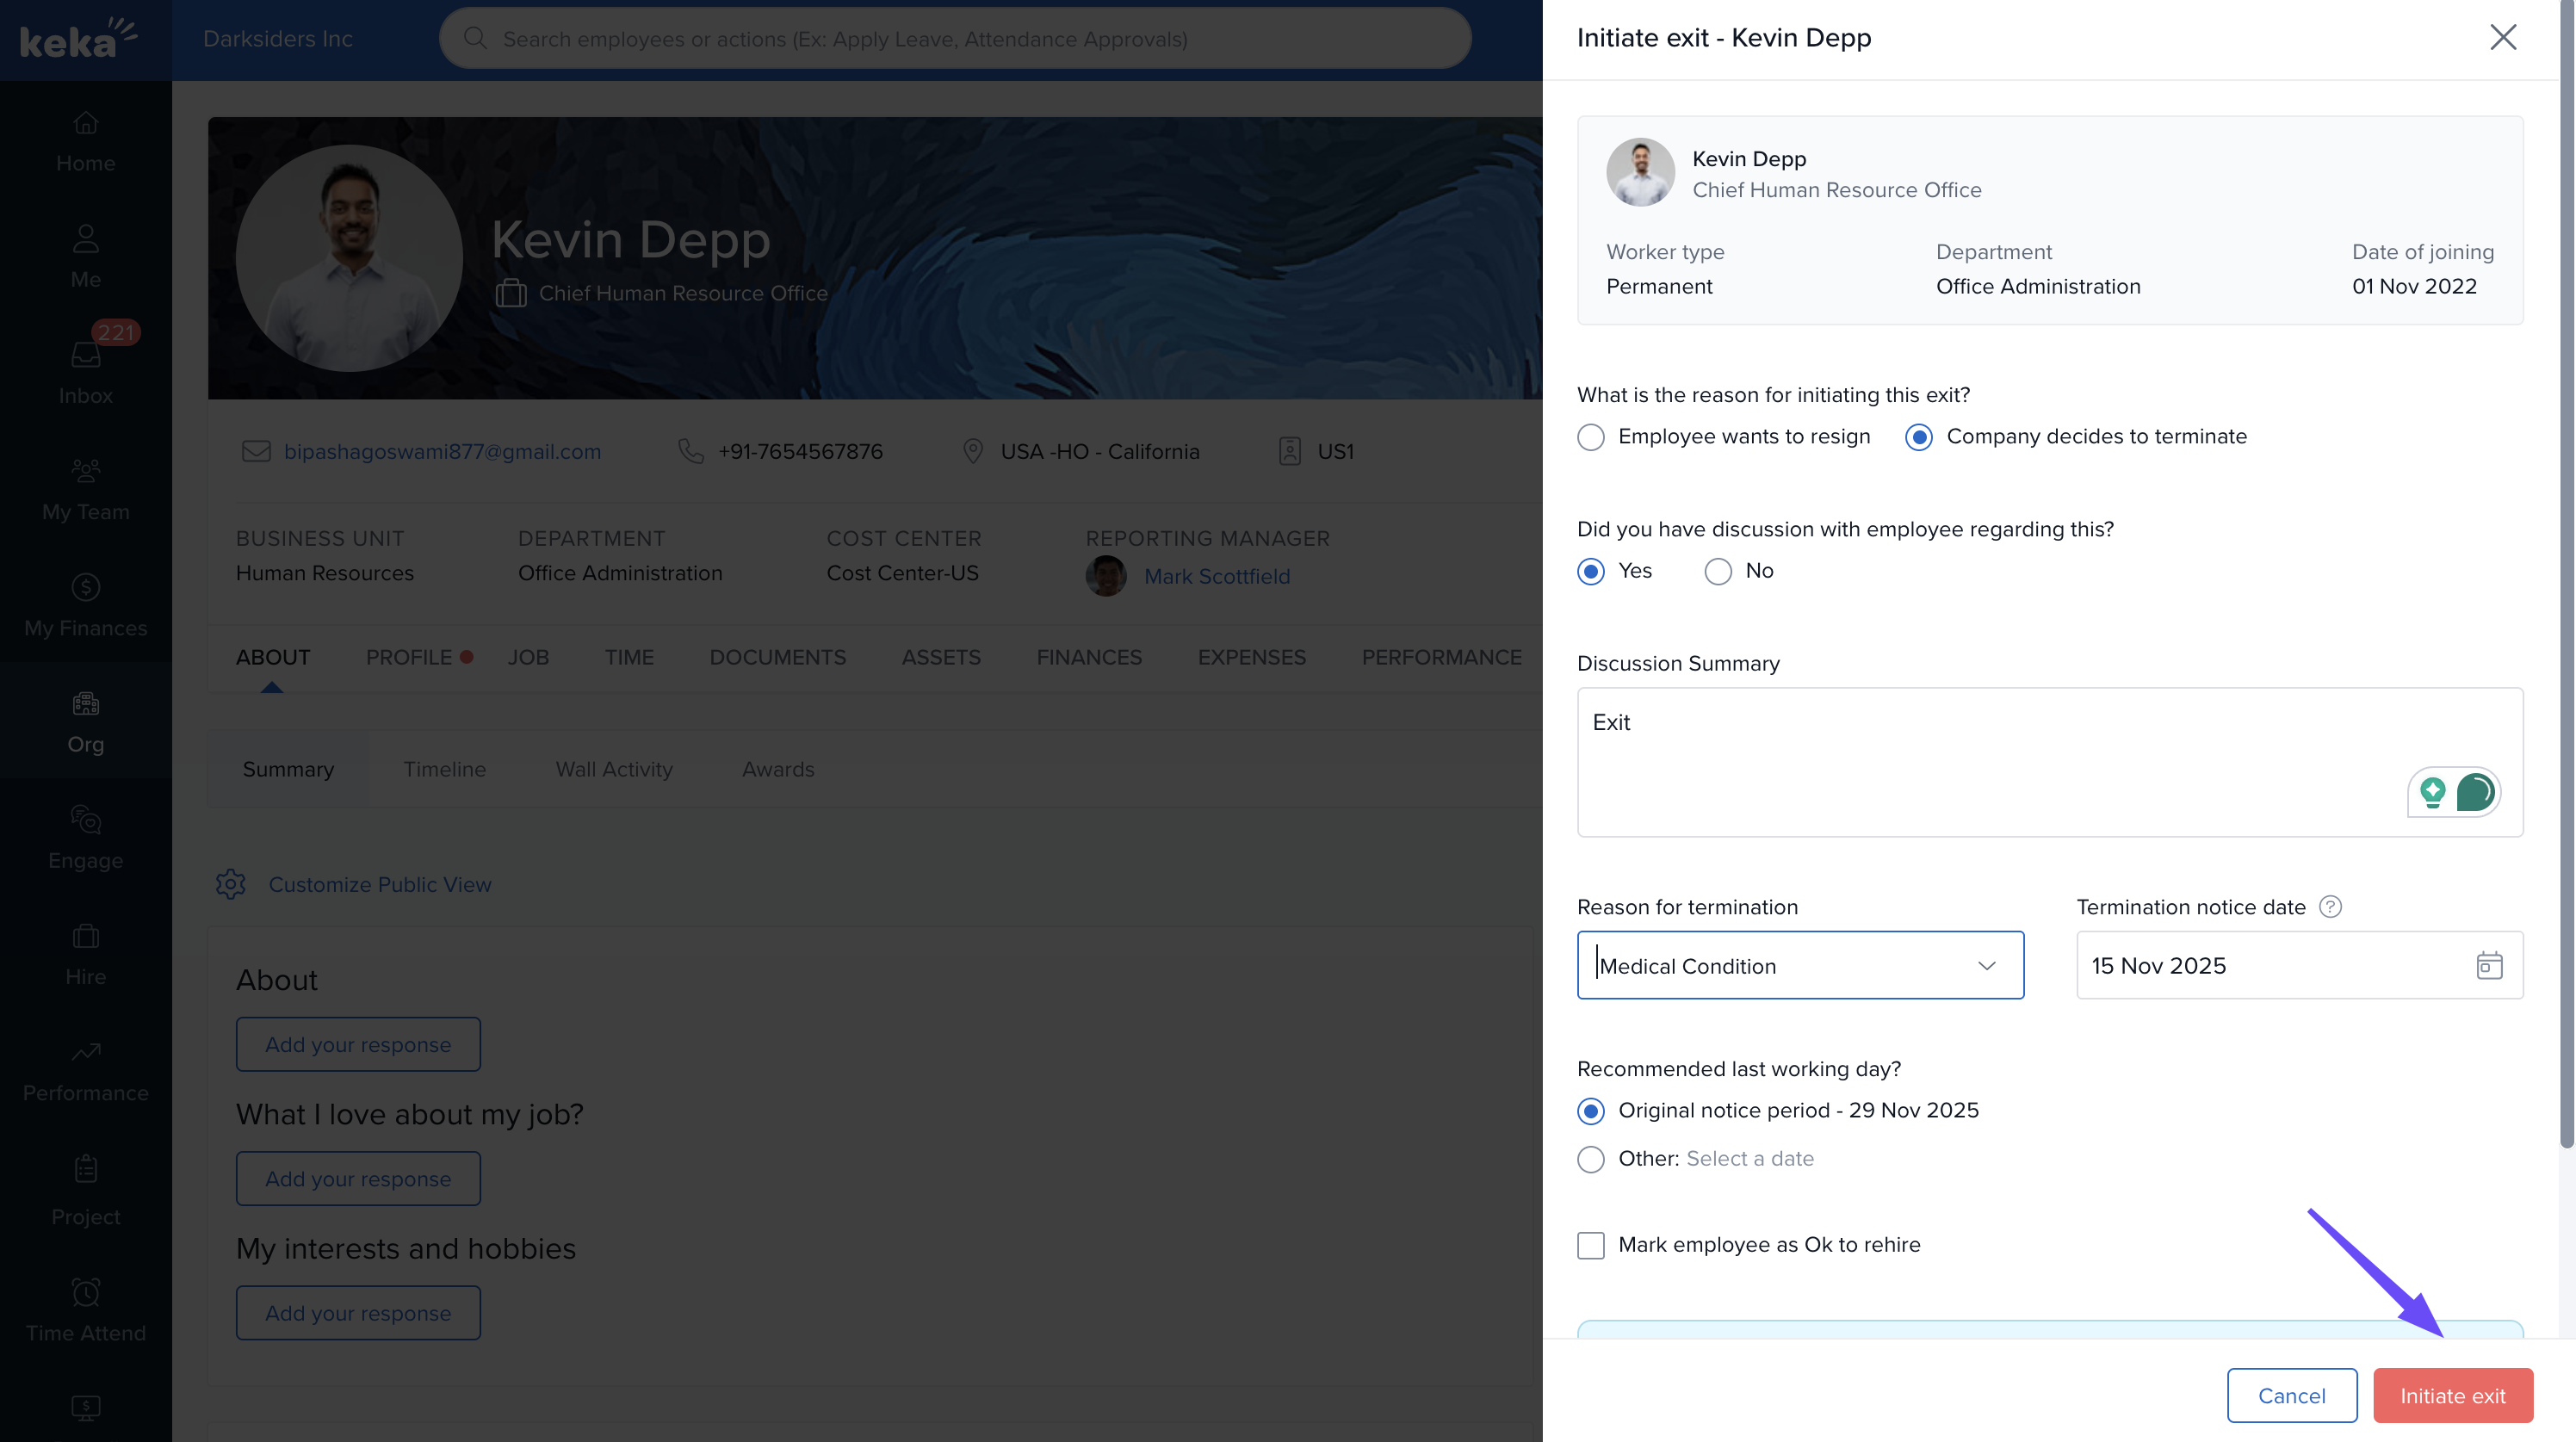Click the Initiate exit button
The height and width of the screenshot is (1442, 2576).
(x=2452, y=1395)
